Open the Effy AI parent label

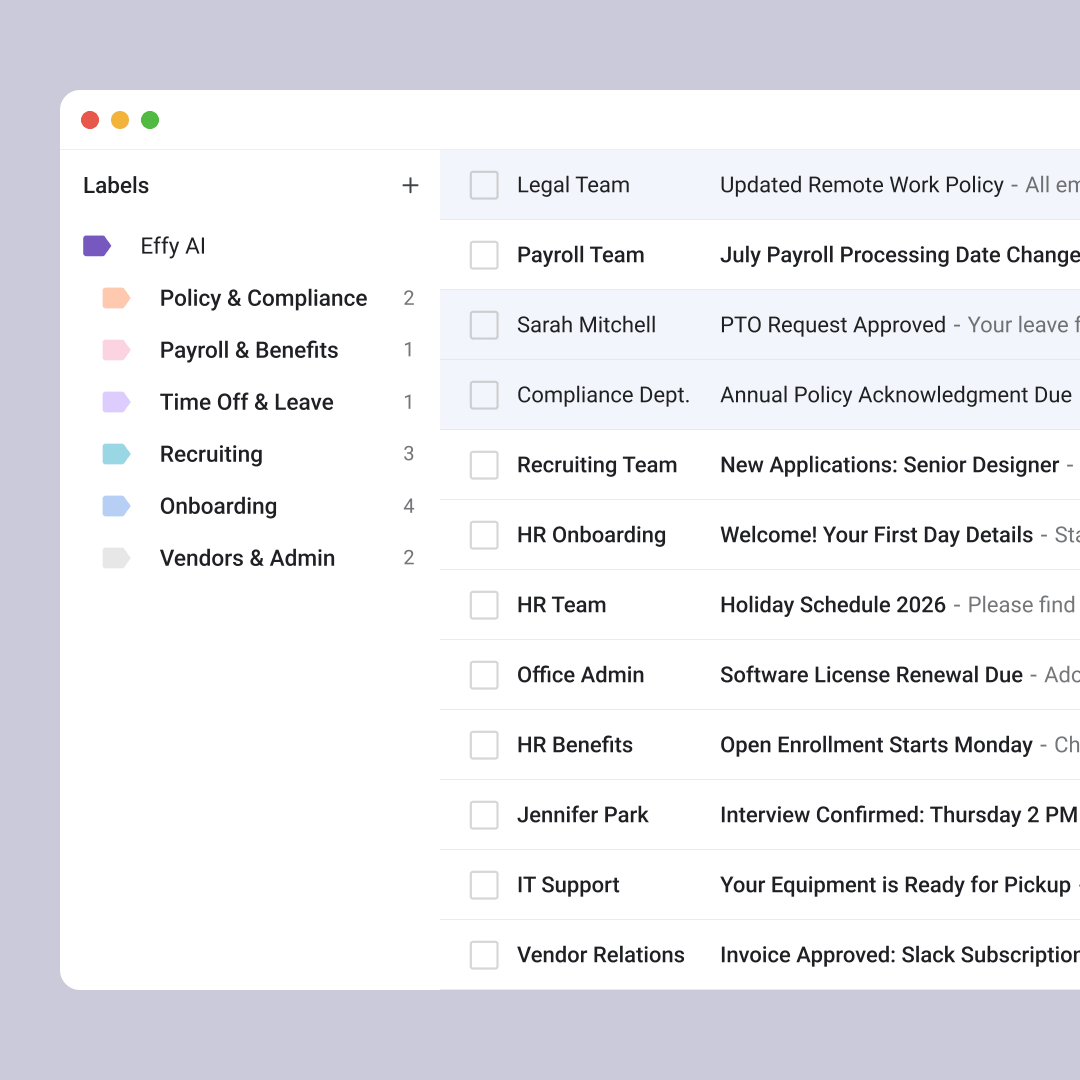pyautogui.click(x=173, y=246)
